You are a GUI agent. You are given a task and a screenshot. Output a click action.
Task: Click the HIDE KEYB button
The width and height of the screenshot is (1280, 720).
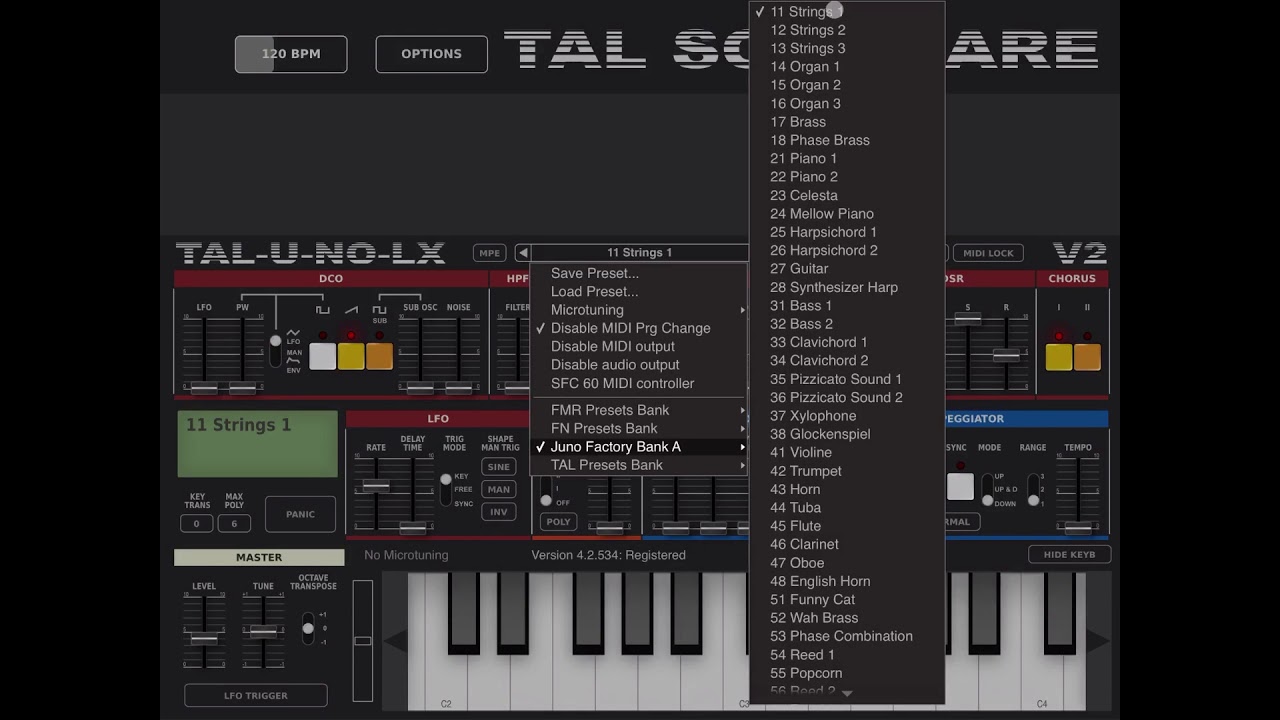coord(1070,554)
